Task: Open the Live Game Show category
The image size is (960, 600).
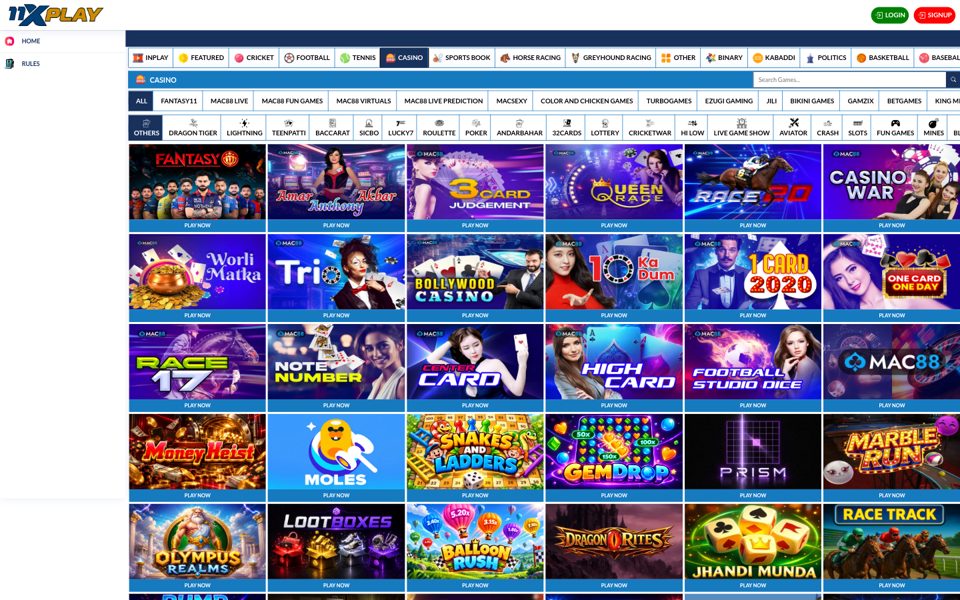Action: (741, 127)
